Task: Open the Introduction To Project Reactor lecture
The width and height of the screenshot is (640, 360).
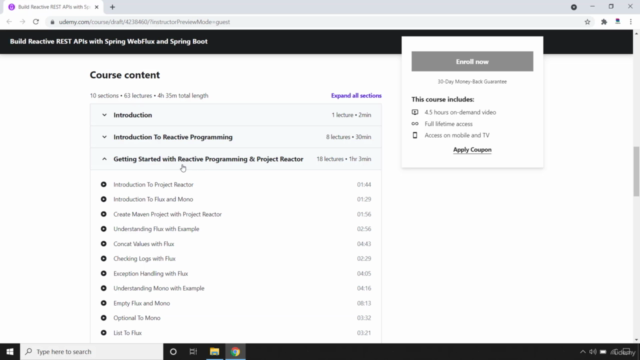Action: pos(153,184)
